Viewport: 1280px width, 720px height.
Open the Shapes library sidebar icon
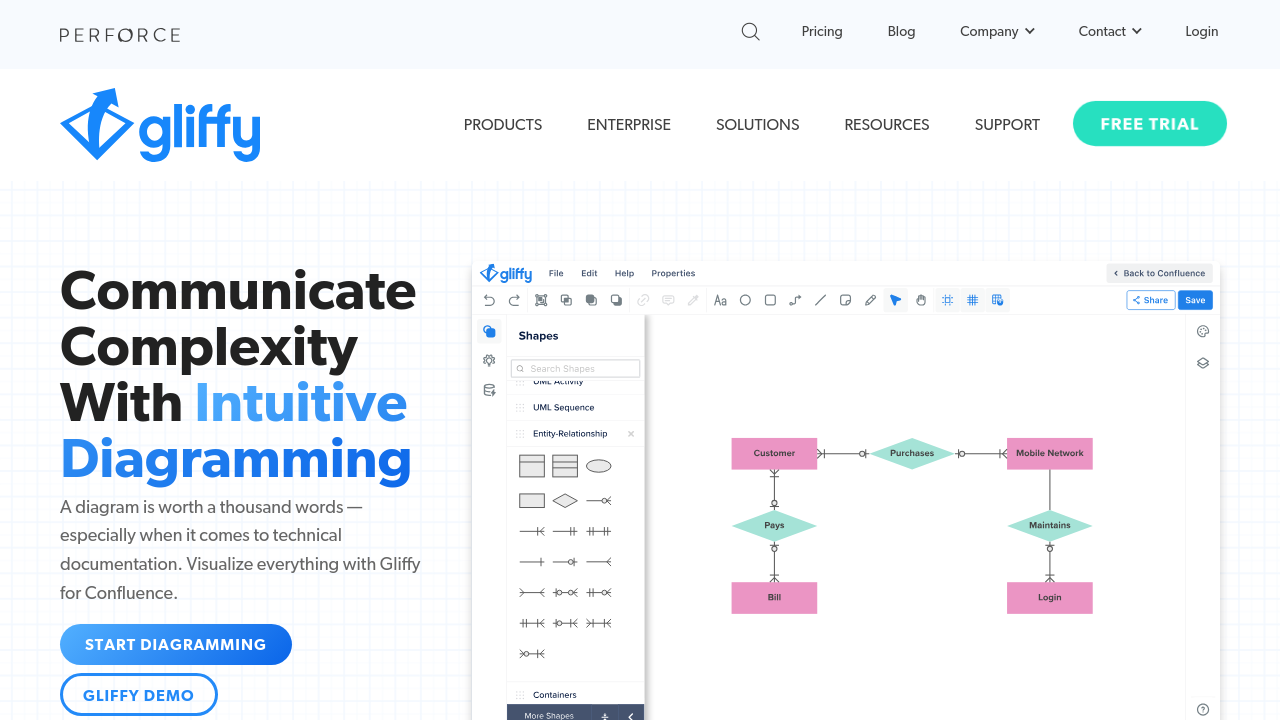point(489,331)
